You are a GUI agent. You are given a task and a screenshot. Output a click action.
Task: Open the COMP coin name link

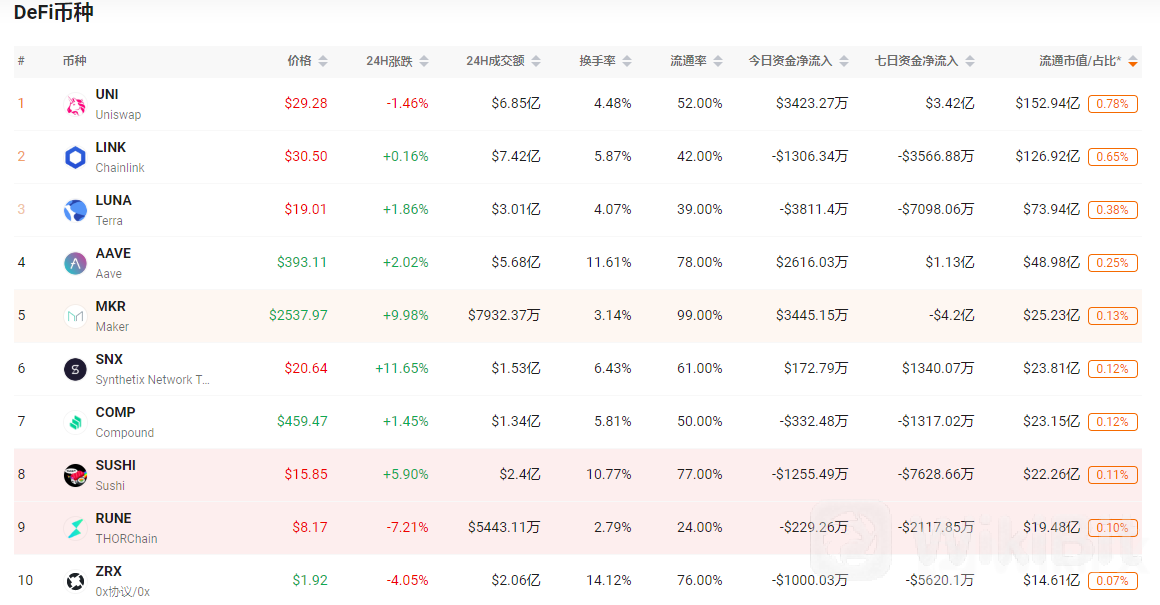coord(115,413)
